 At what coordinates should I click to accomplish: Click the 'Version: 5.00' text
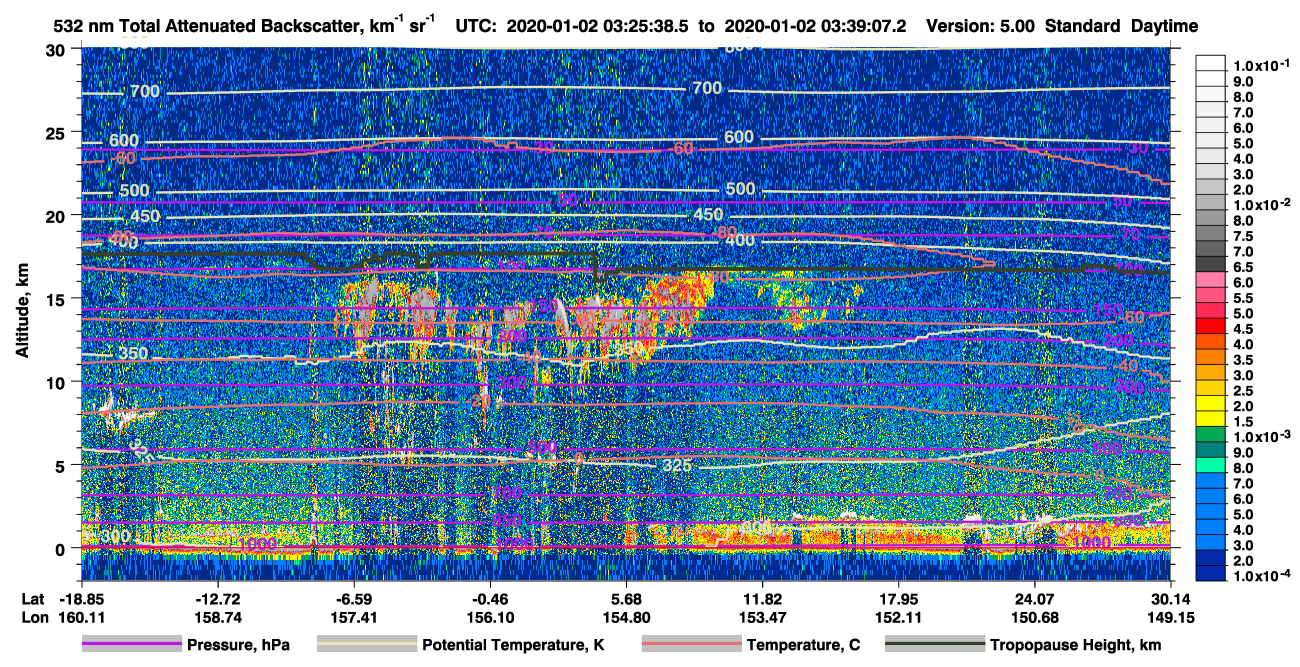(981, 26)
